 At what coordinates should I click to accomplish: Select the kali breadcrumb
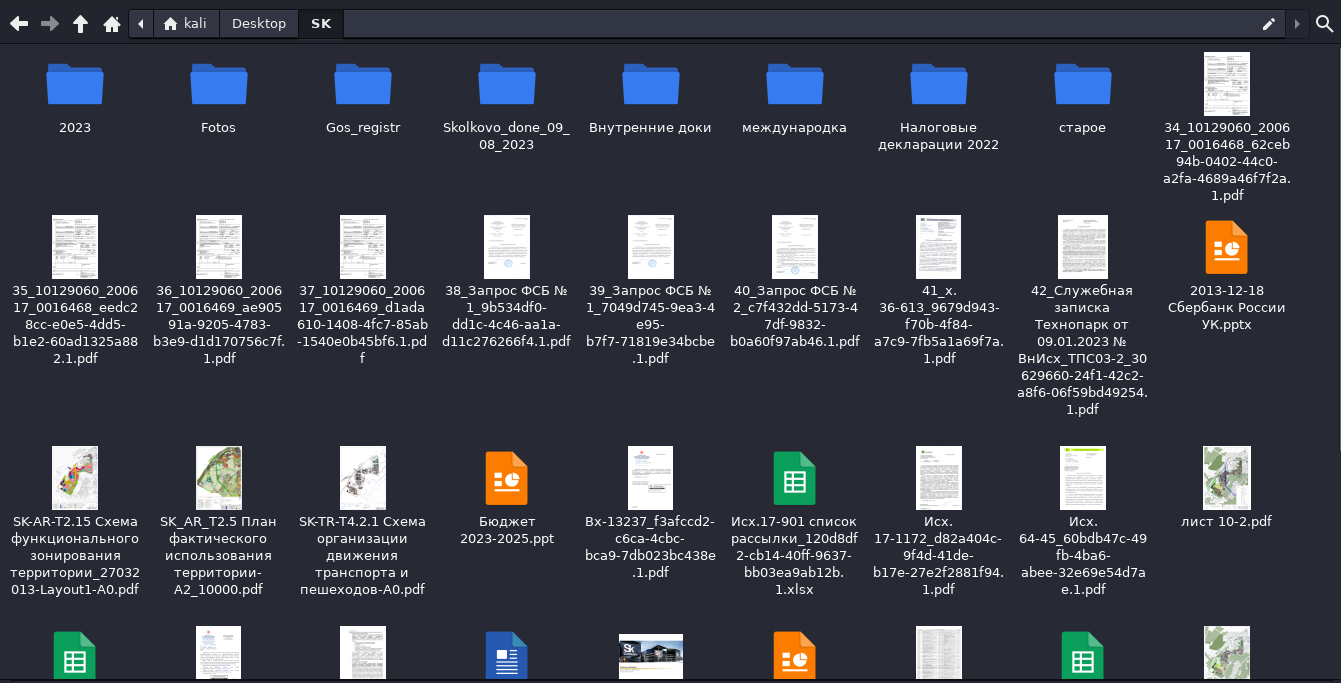(x=185, y=23)
